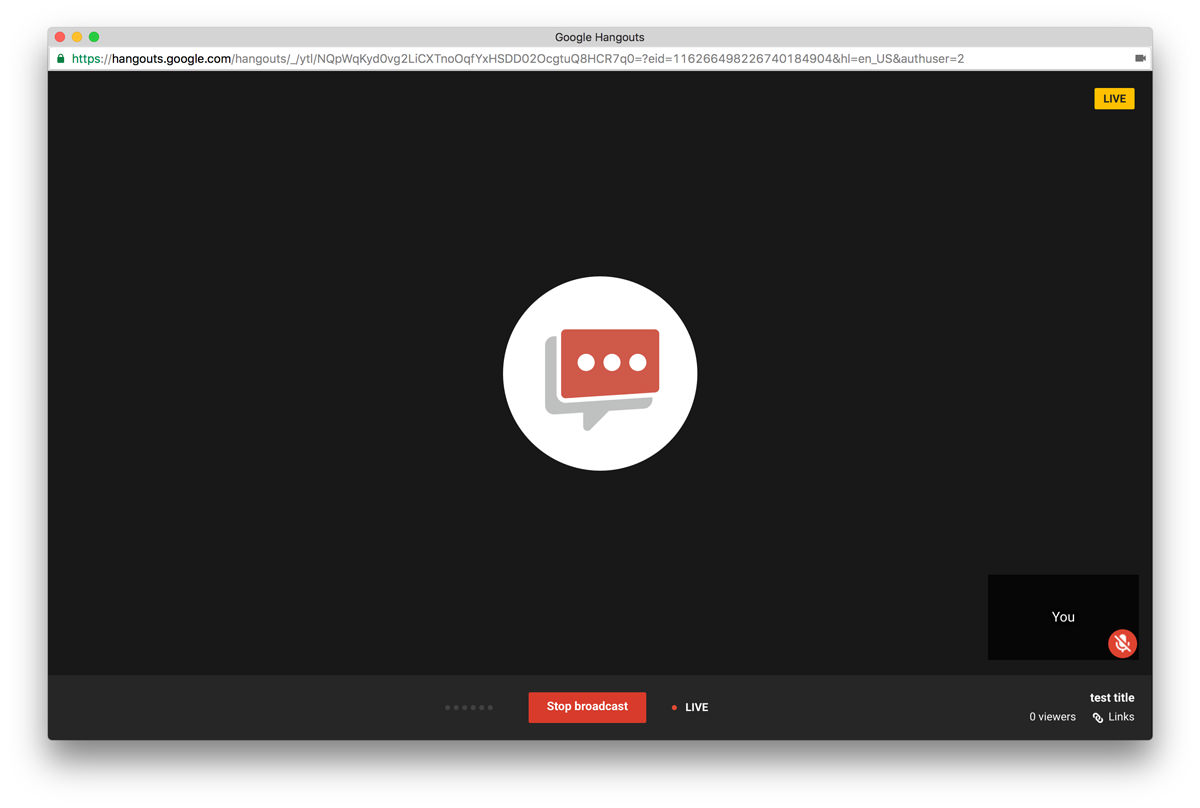Minimize the window with yellow button

77,37
